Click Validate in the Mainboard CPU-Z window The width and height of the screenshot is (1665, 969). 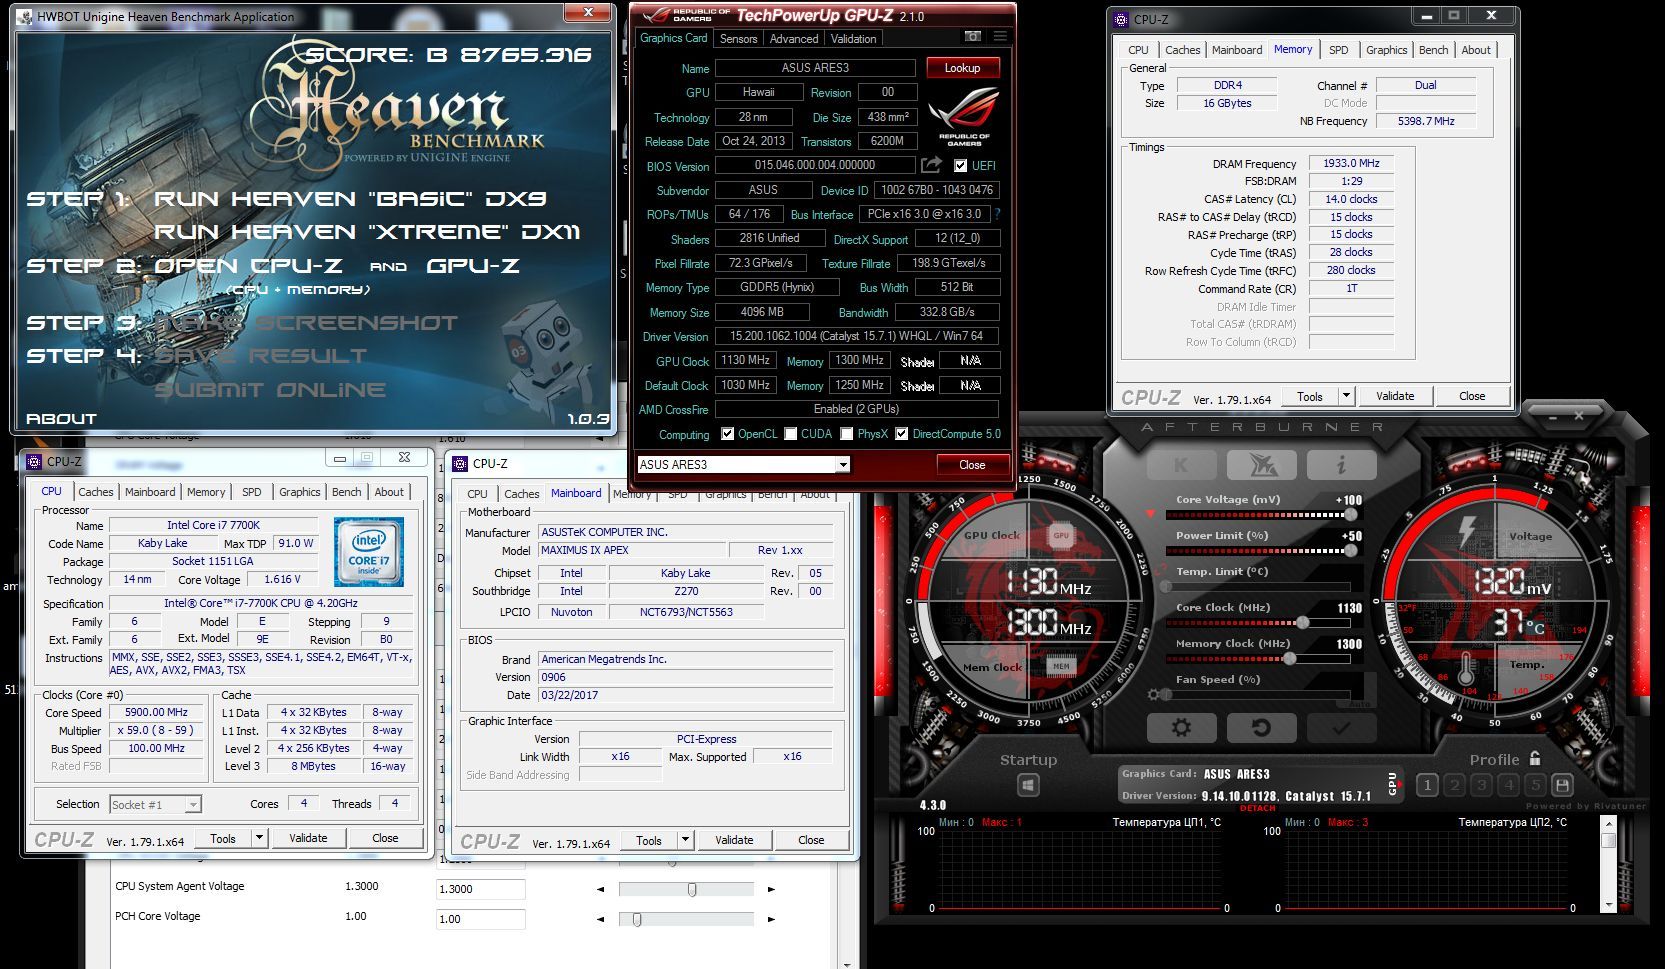tap(734, 840)
